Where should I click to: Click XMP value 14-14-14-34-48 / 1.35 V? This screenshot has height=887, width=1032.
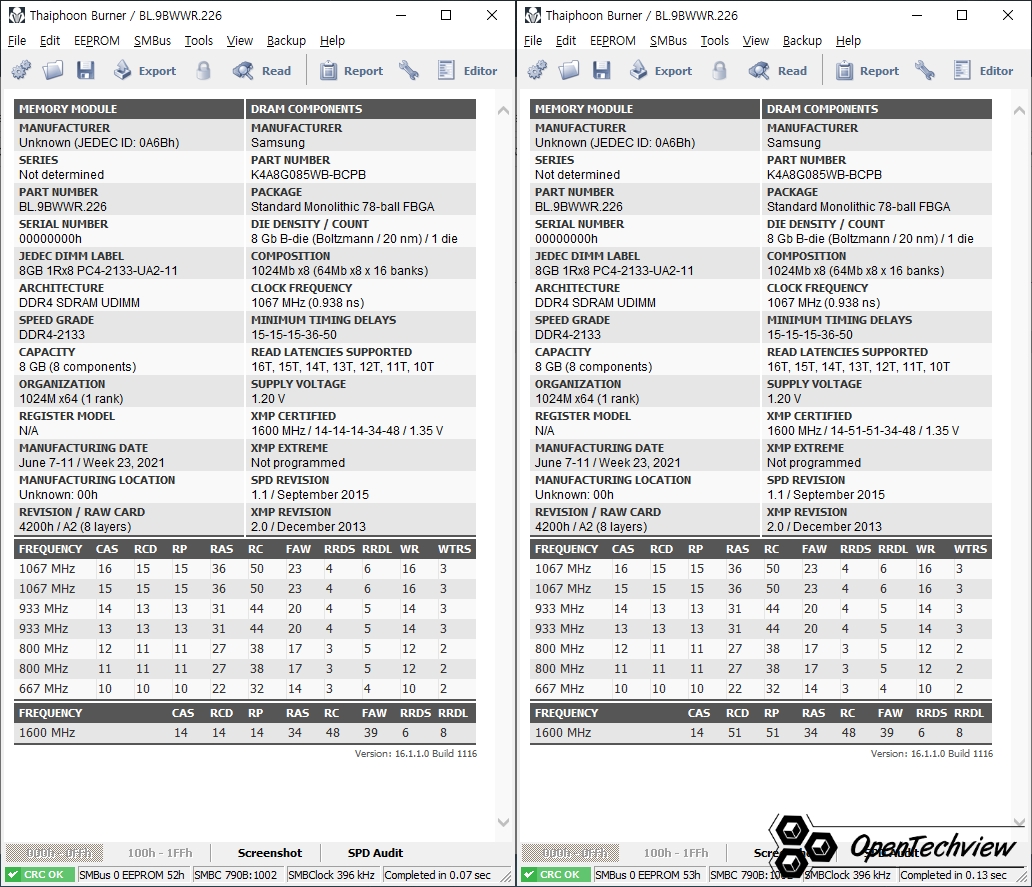tap(347, 430)
